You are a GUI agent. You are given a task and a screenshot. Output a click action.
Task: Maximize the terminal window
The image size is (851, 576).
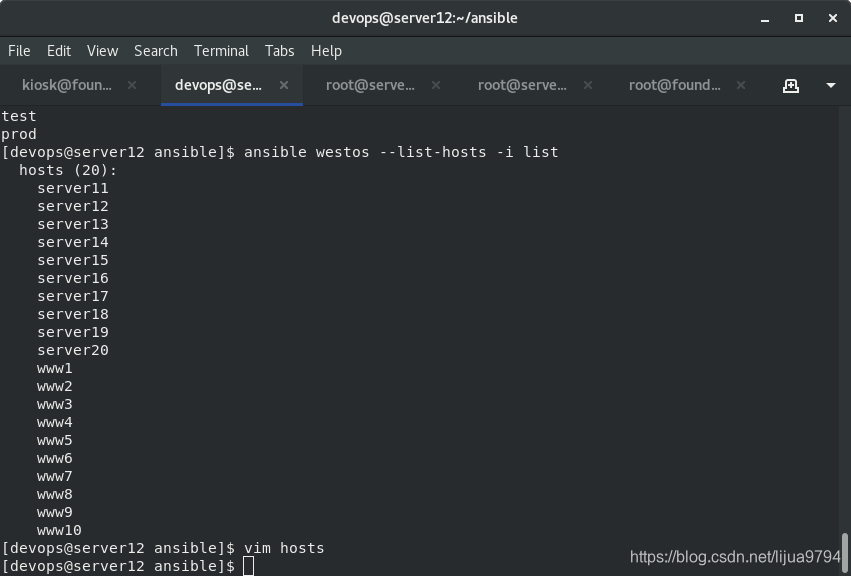[799, 18]
